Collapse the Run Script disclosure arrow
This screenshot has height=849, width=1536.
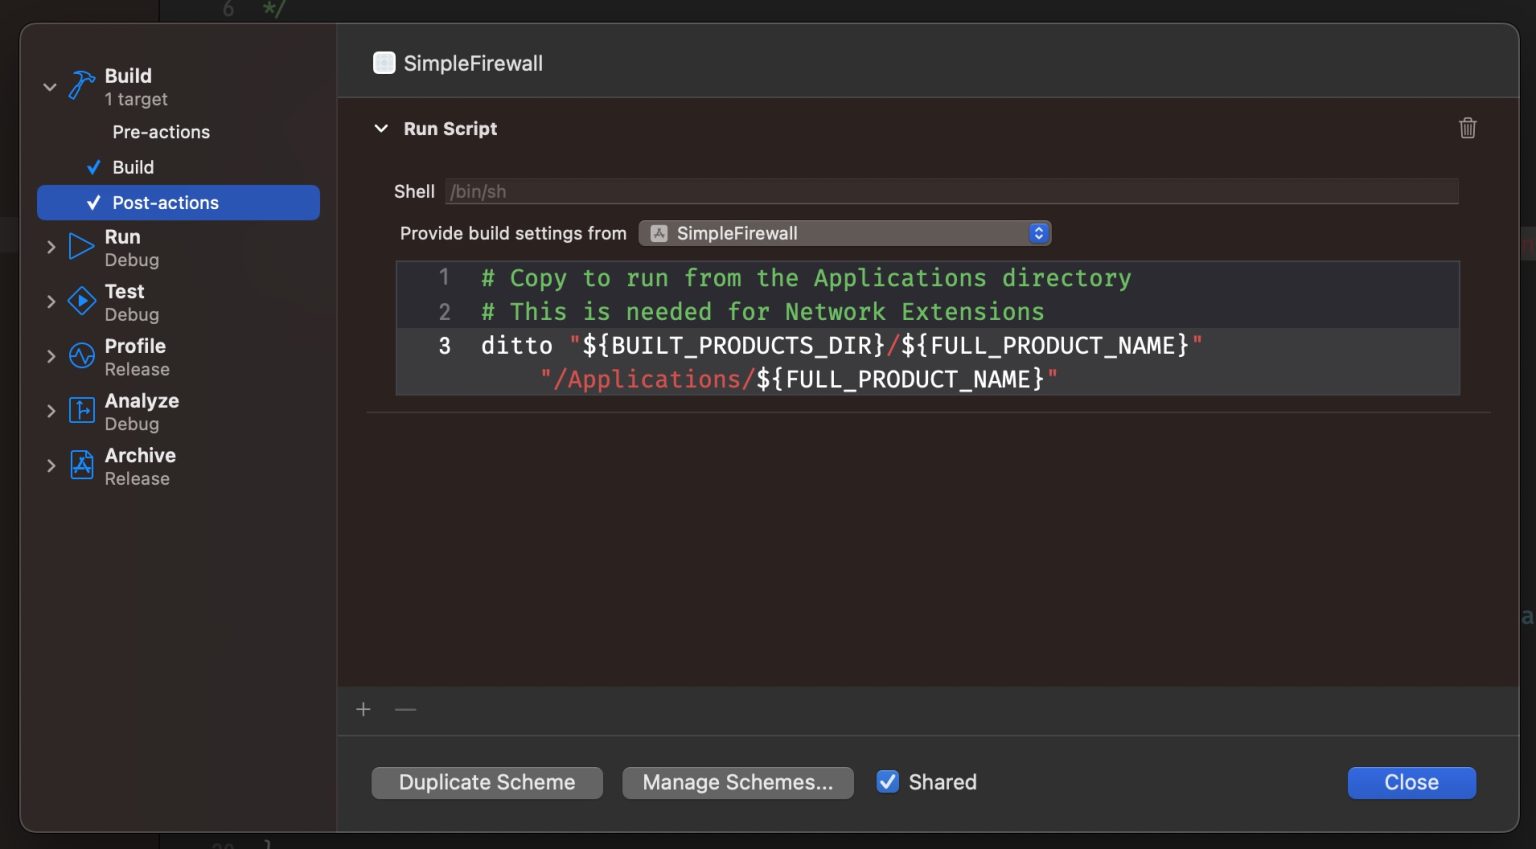(381, 129)
